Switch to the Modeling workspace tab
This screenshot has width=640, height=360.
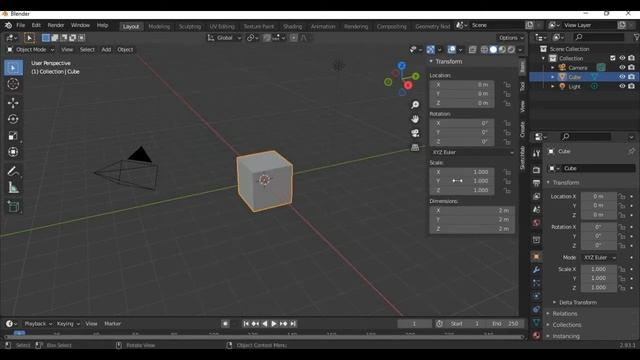(x=159, y=27)
